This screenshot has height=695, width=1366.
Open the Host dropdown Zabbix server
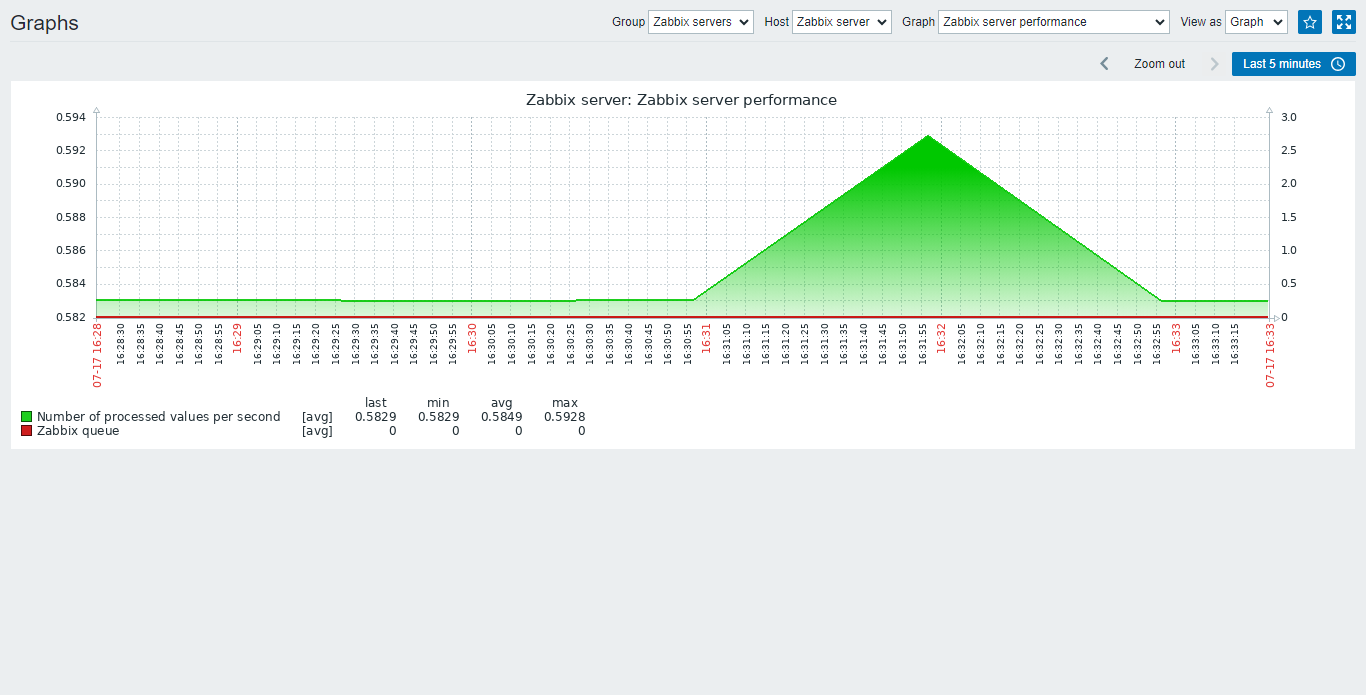click(841, 22)
